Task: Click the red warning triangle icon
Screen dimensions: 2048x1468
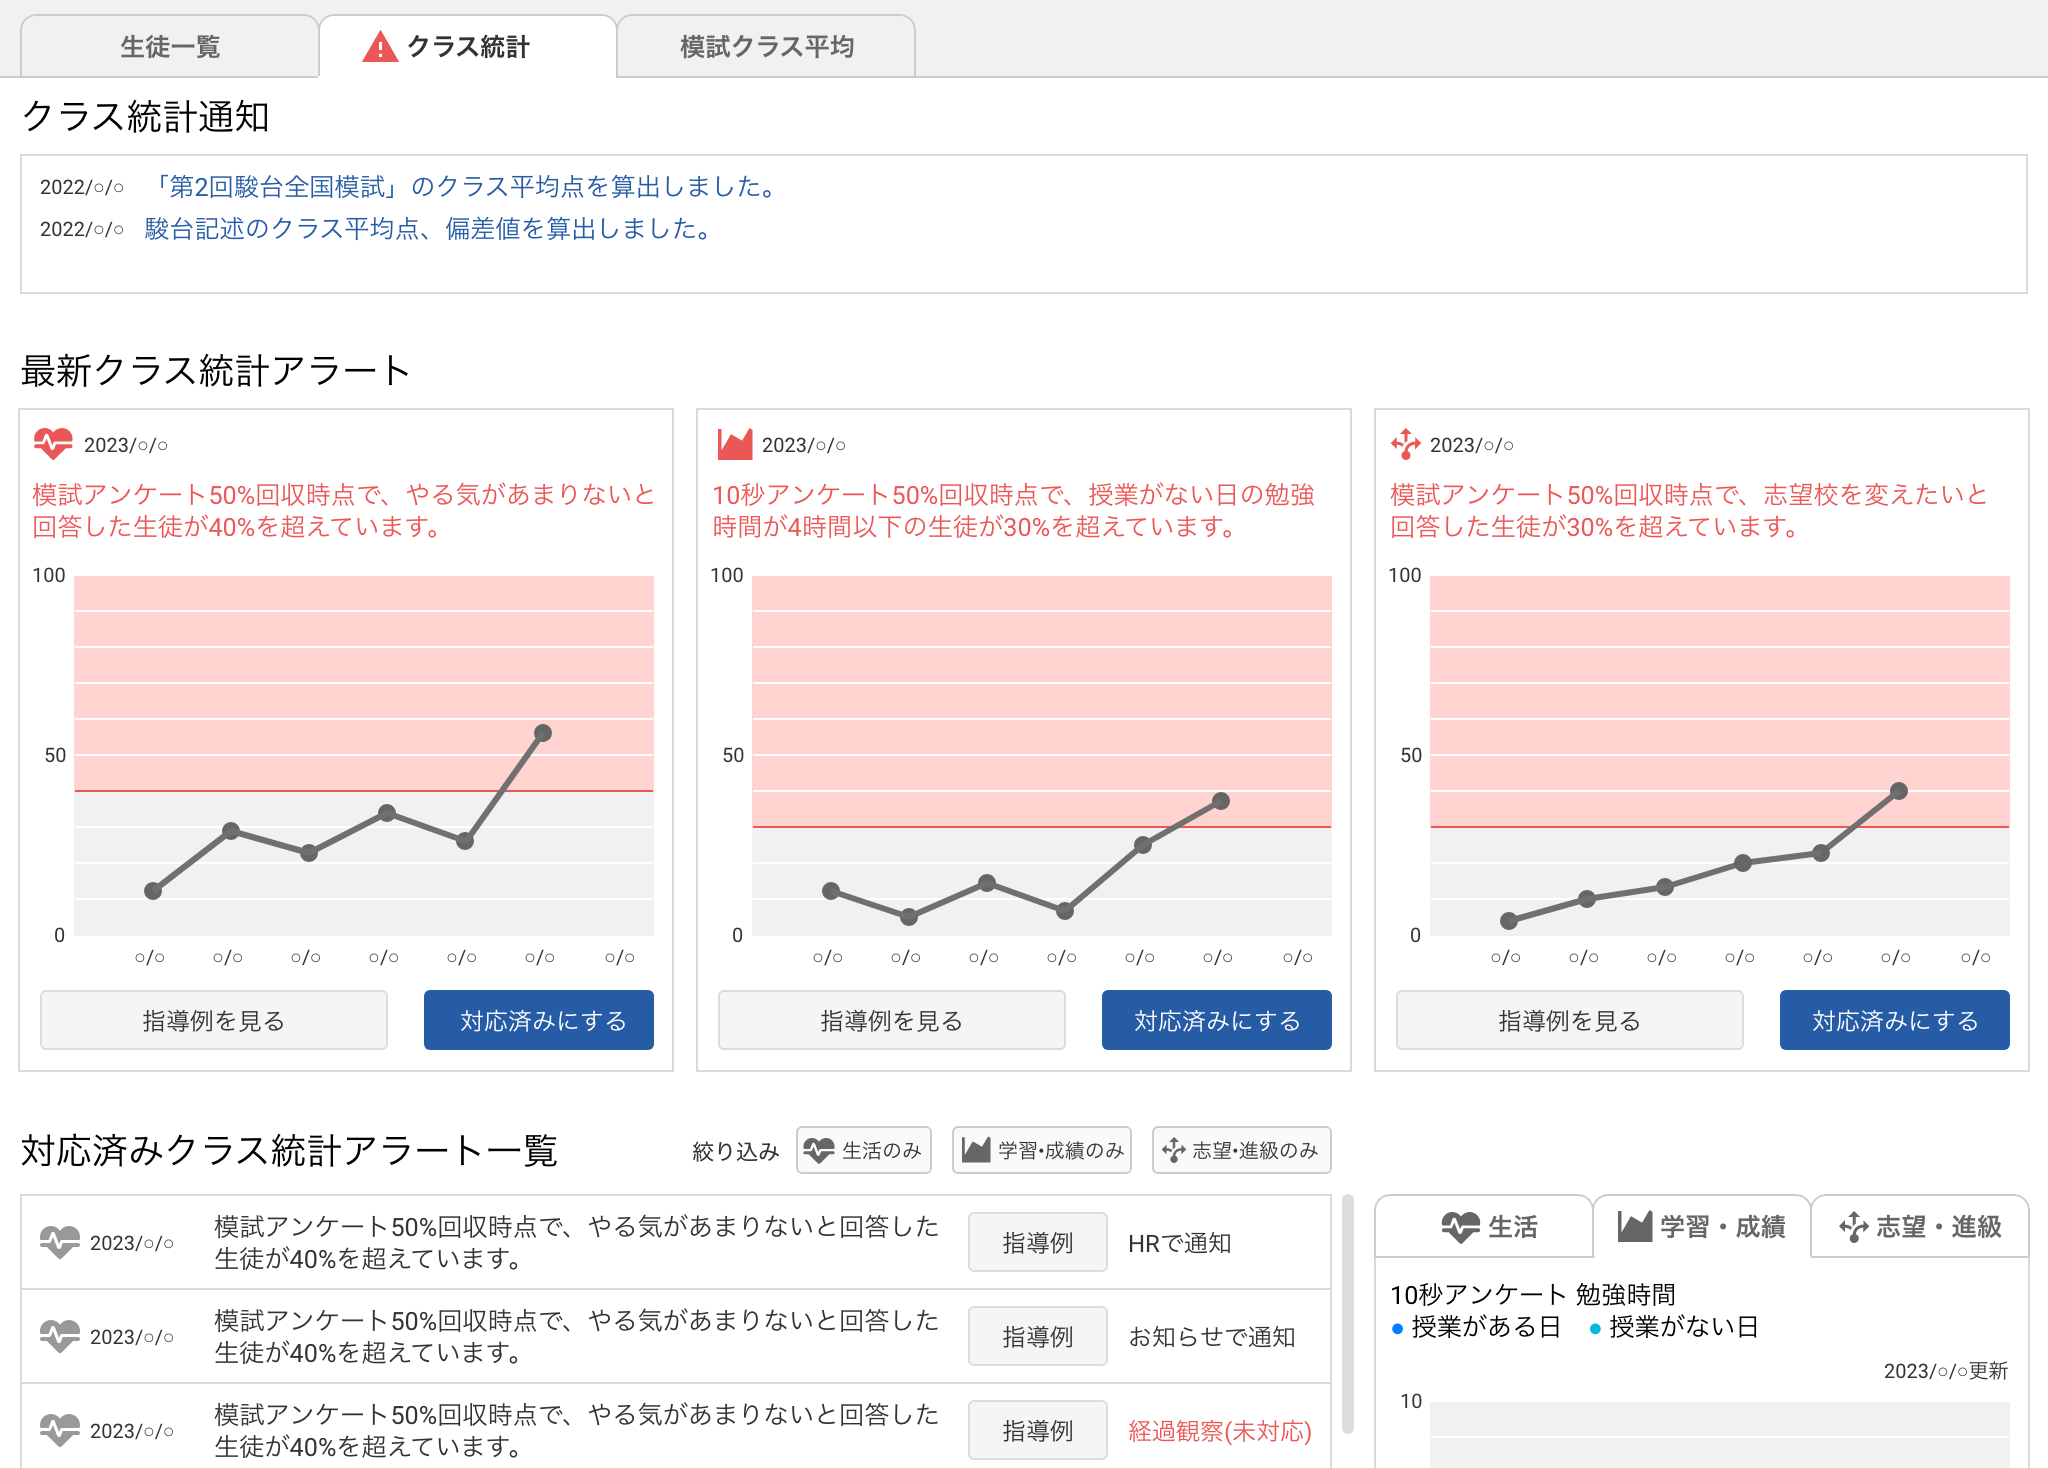Action: [x=380, y=47]
